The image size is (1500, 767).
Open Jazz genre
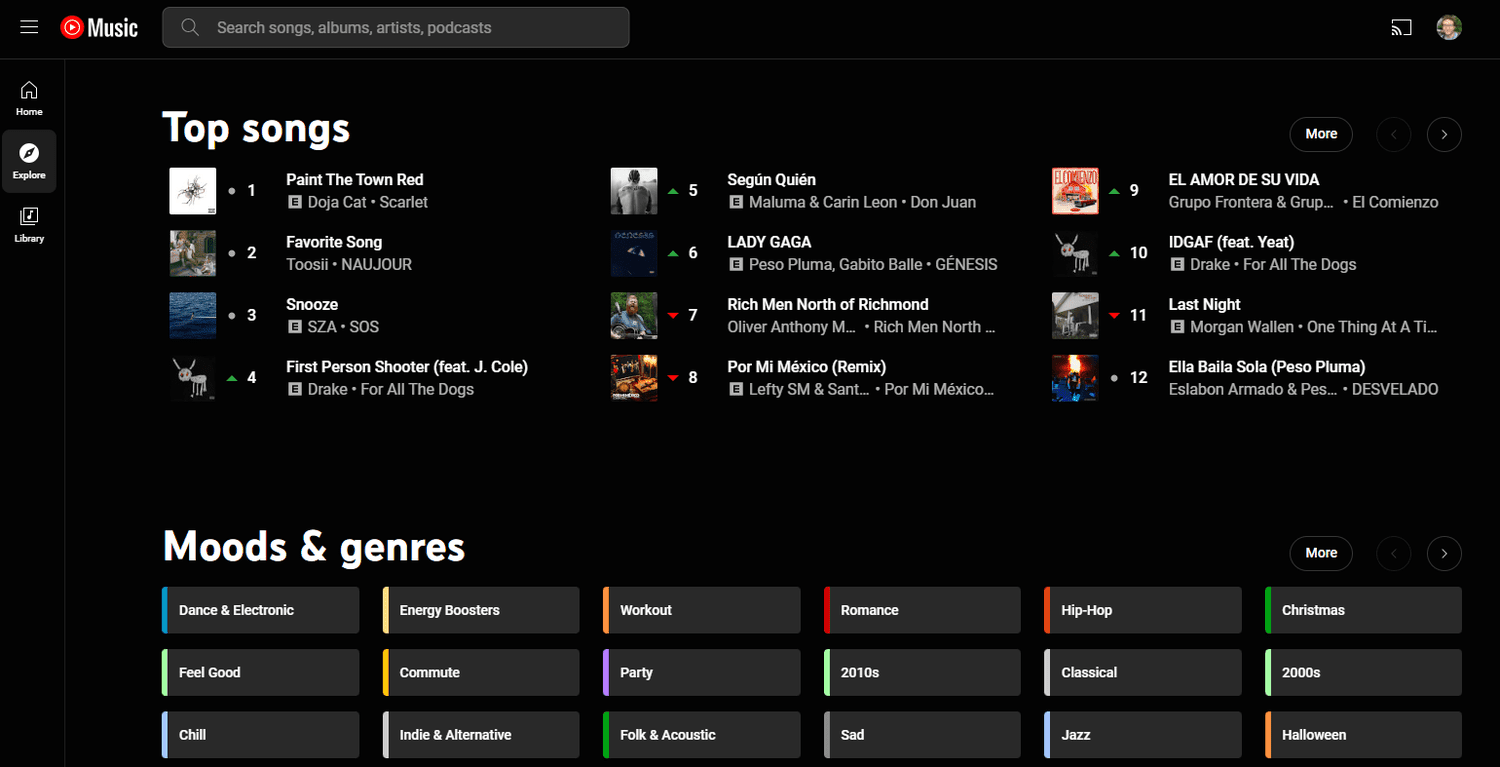coord(1143,735)
